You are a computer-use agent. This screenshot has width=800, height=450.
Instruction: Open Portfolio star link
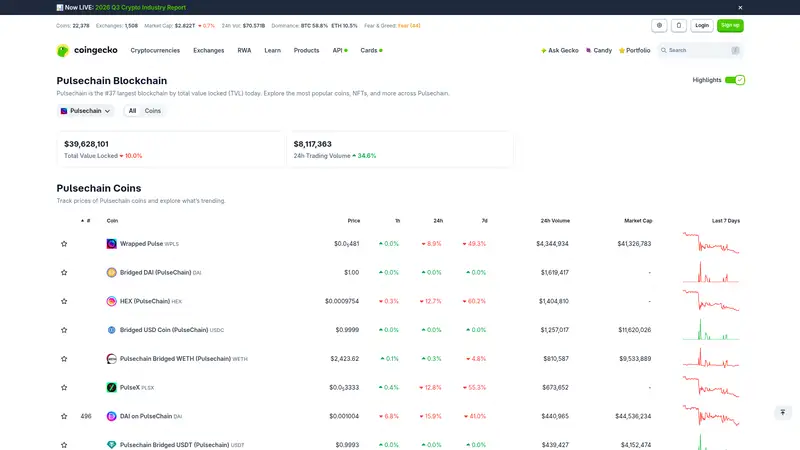(635, 51)
